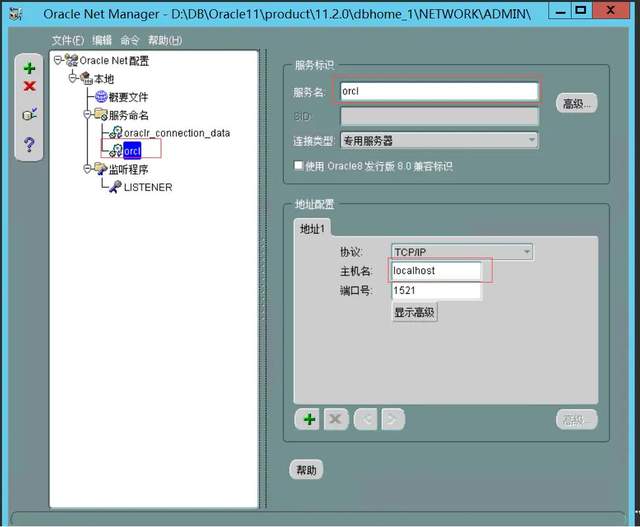Click the 服务名 input field containing orcl
This screenshot has height=527, width=640.
(439, 91)
